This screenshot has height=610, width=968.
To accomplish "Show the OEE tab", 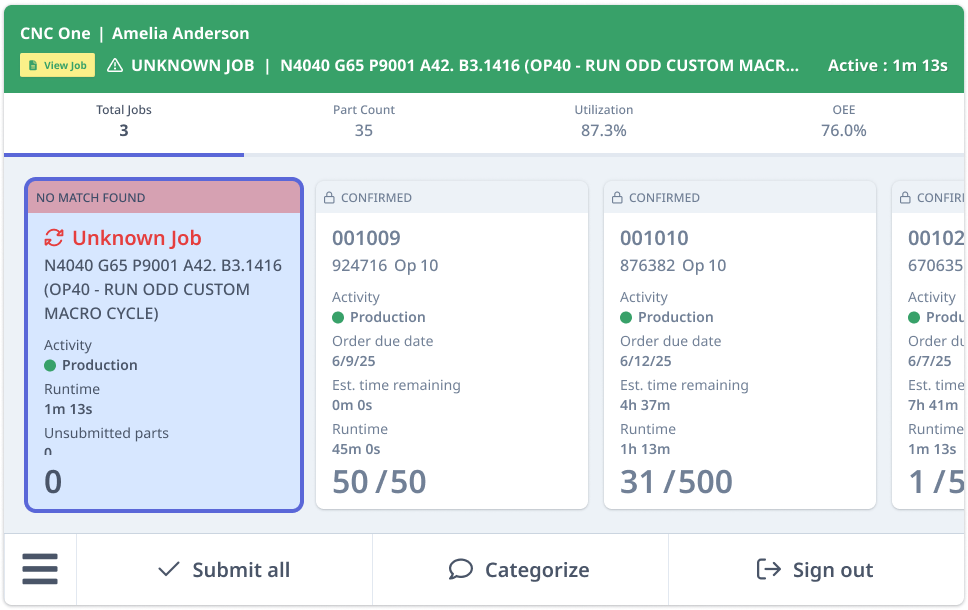I will click(x=843, y=121).
